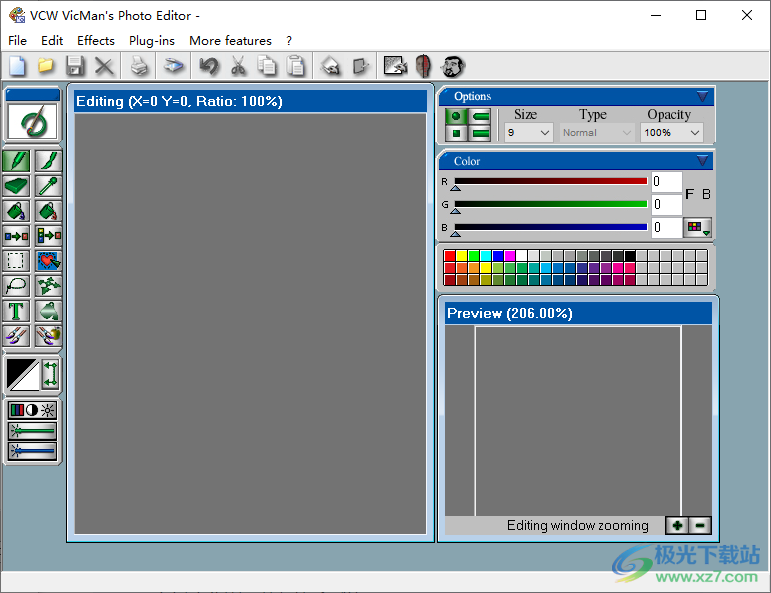Create a new blank image file
771x593 pixels.
click(x=17, y=66)
